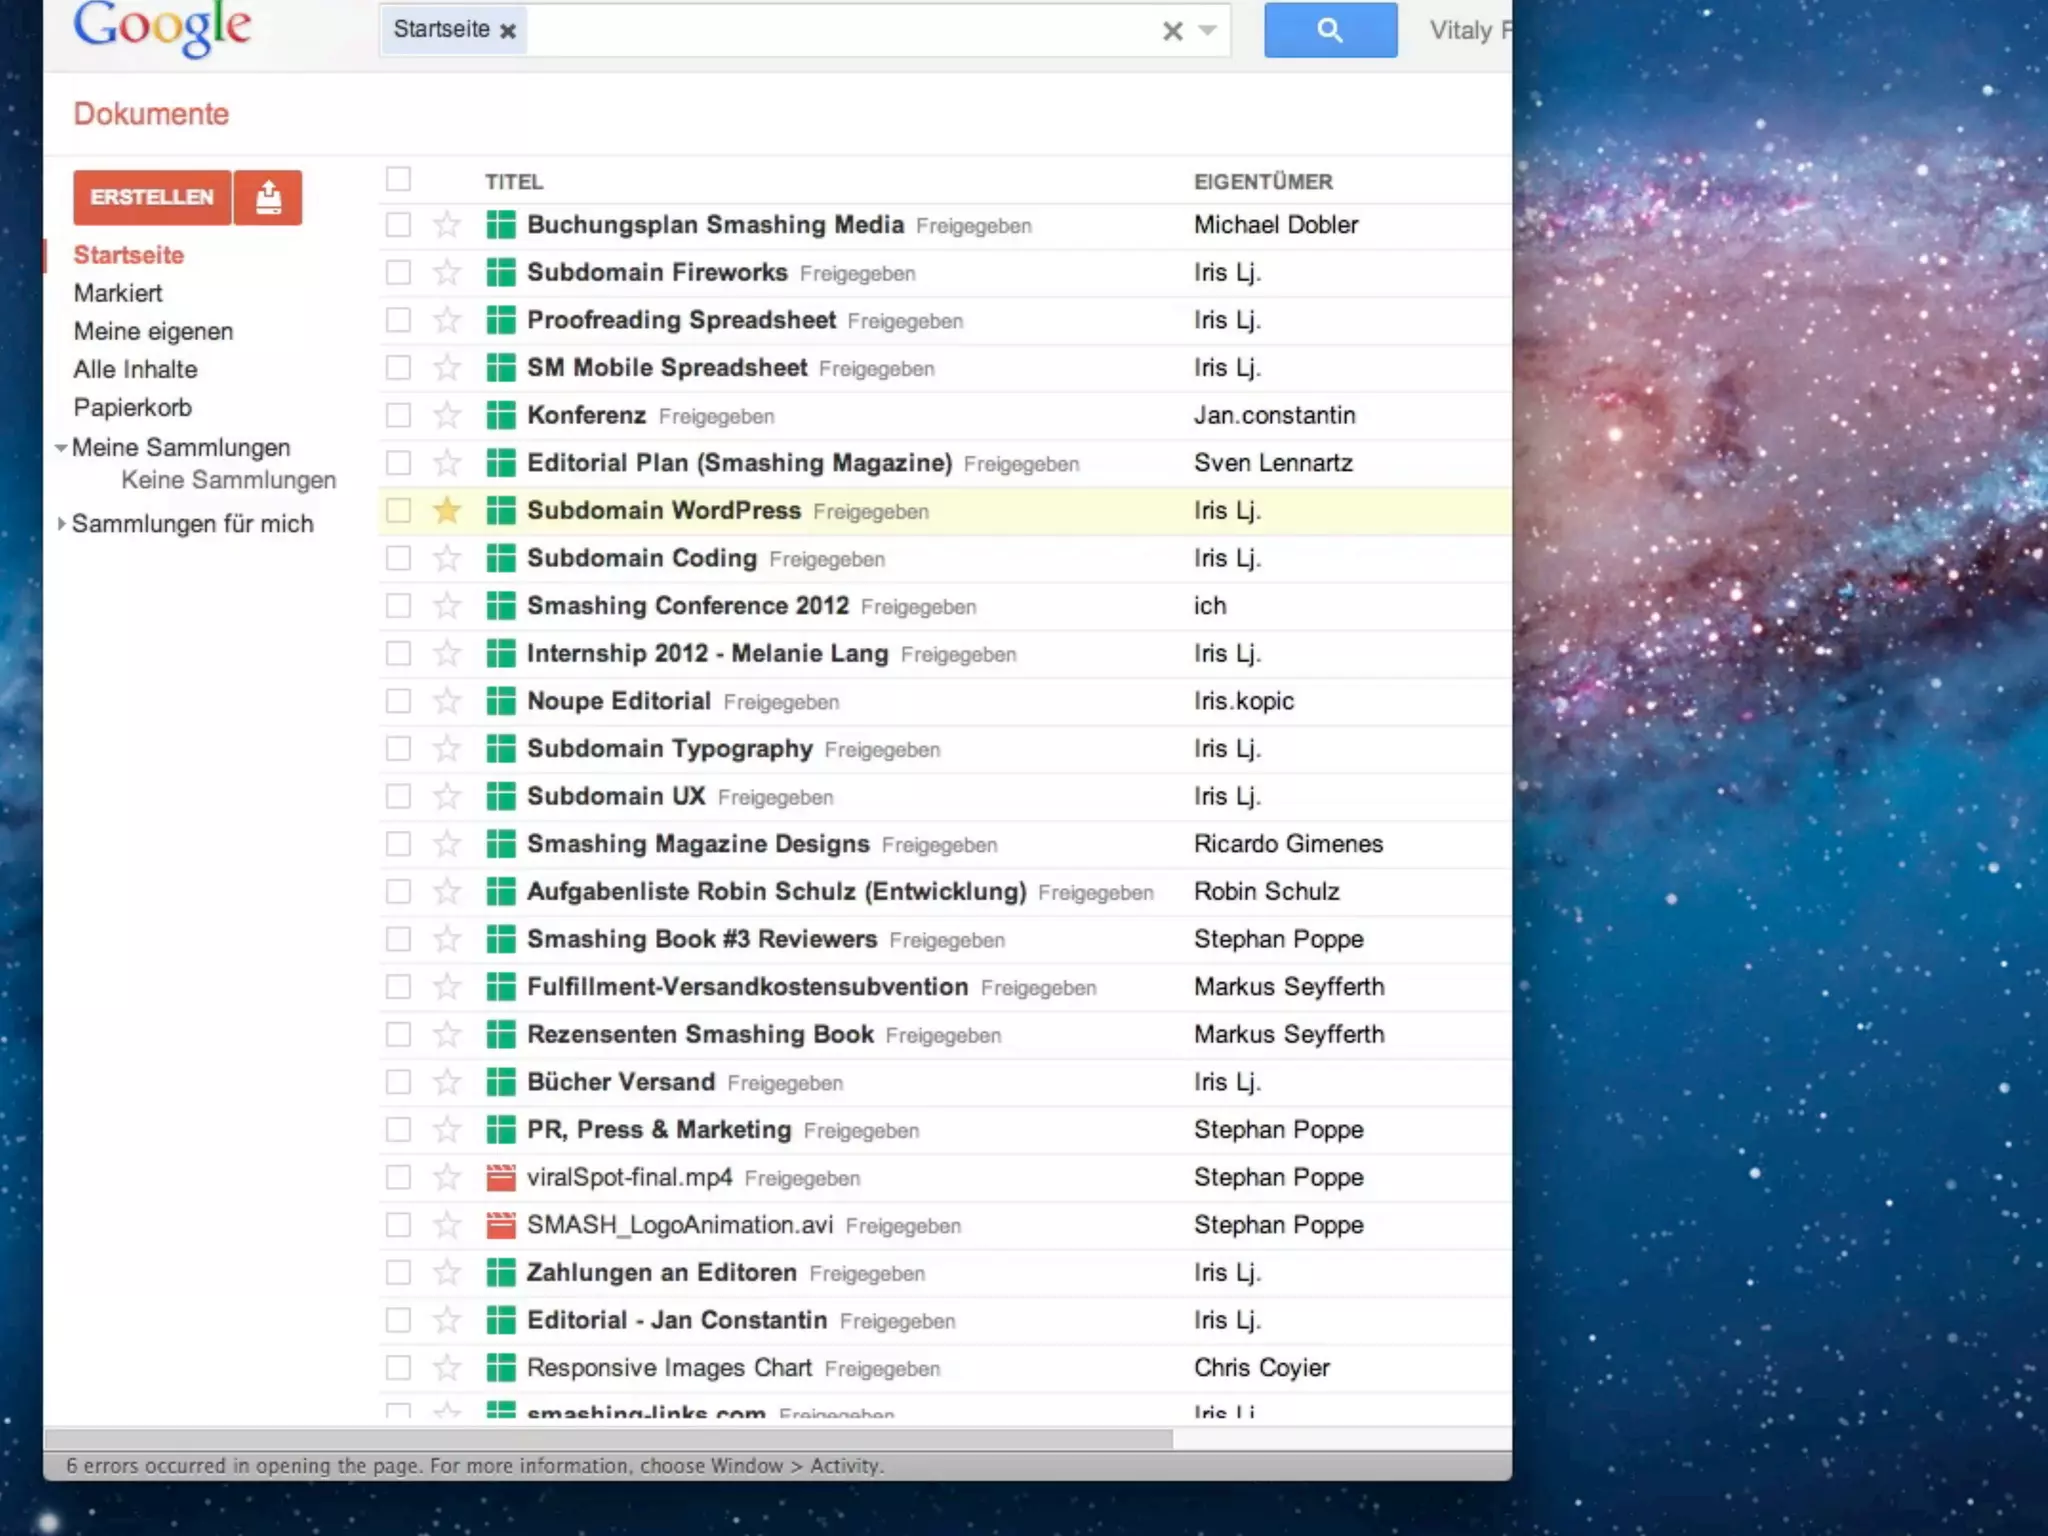Screen dimensions: 2048x1536
Task: Select the Noupe Editorial row checkbox
Action: point(398,701)
